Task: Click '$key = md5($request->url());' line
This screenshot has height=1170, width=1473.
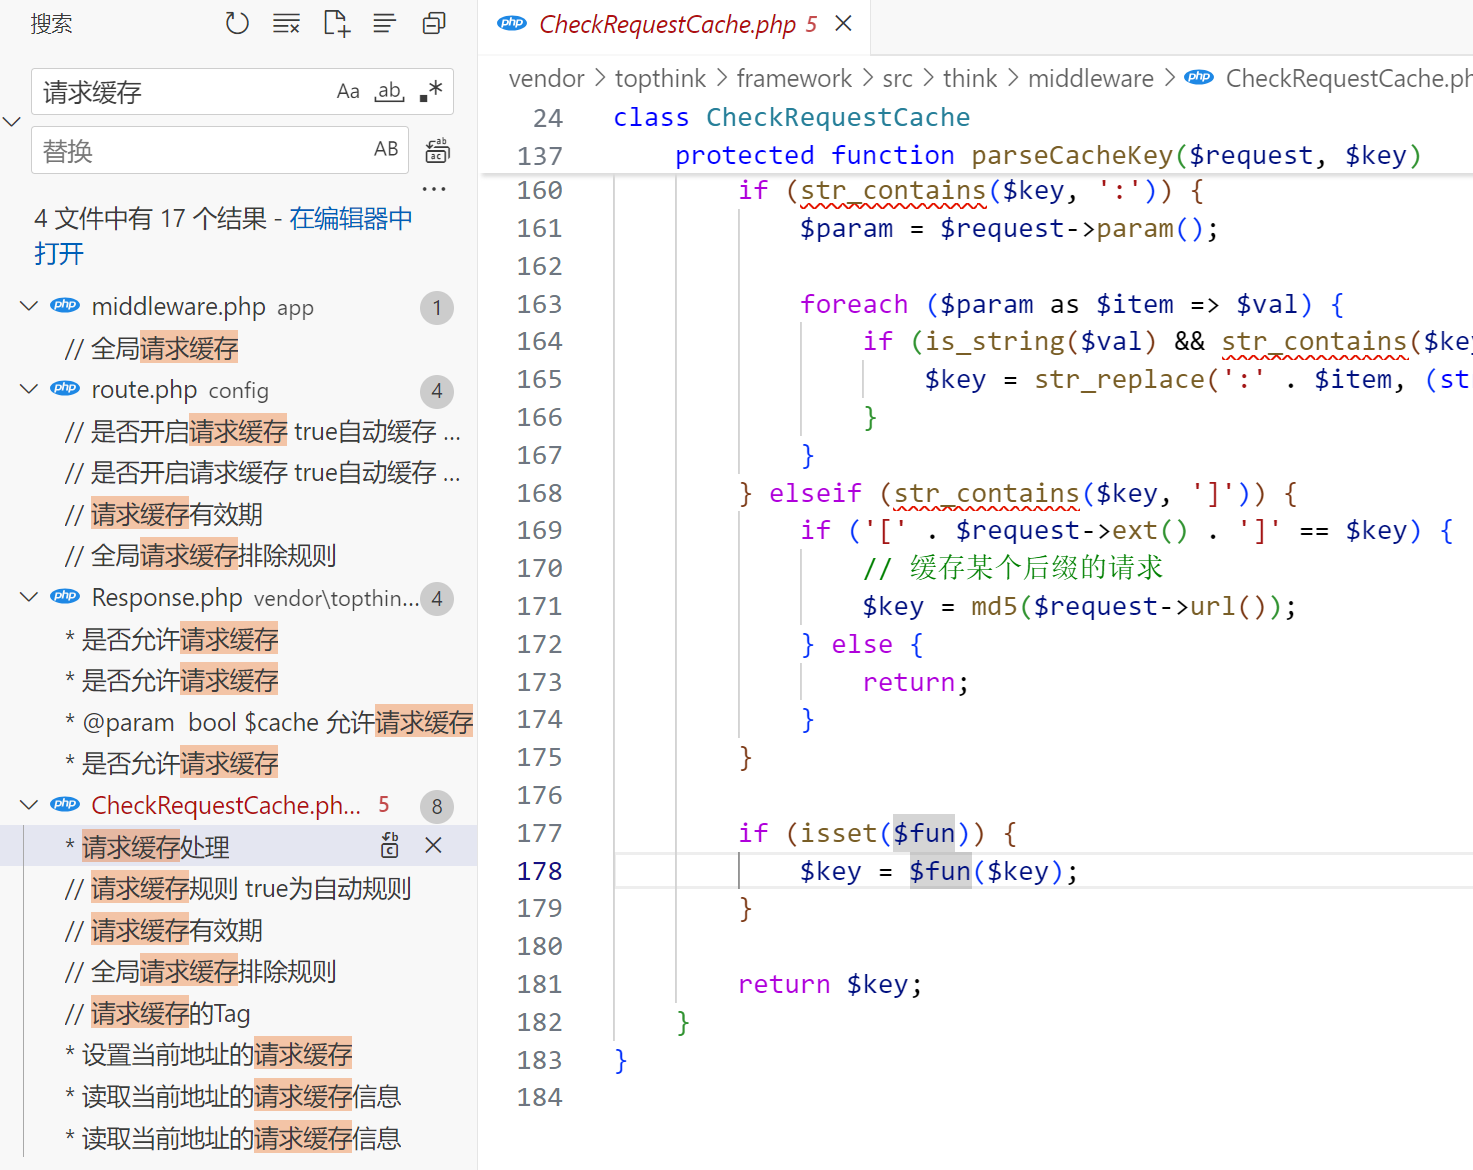Action: (1080, 606)
